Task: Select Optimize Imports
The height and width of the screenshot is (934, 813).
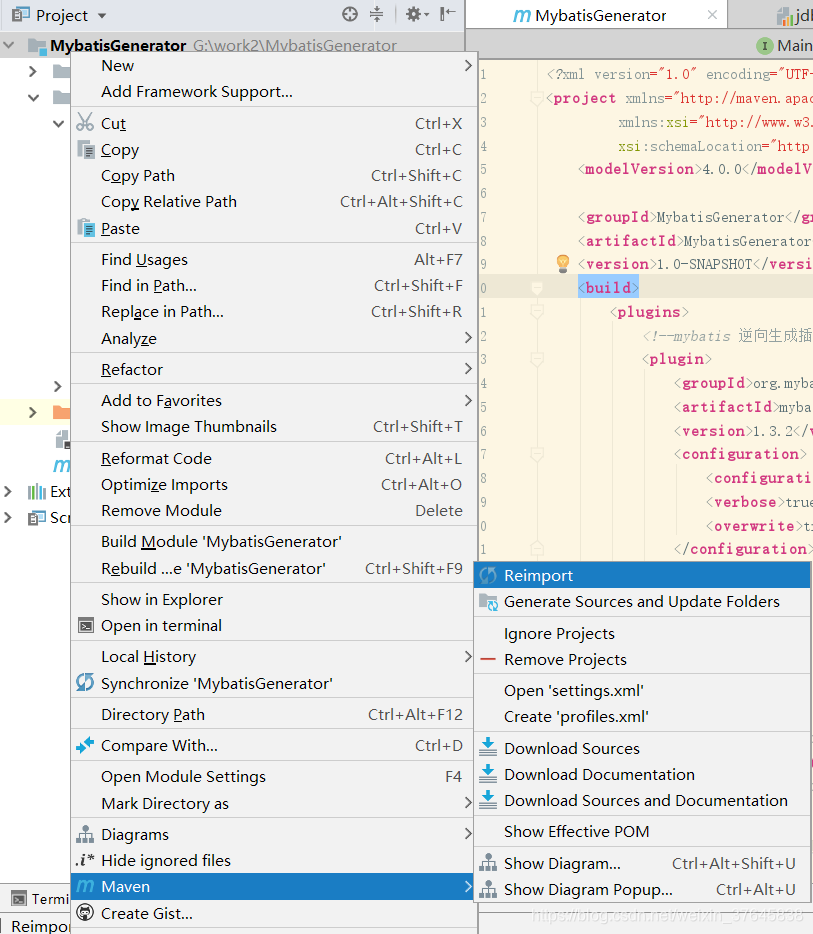Action: [274, 485]
